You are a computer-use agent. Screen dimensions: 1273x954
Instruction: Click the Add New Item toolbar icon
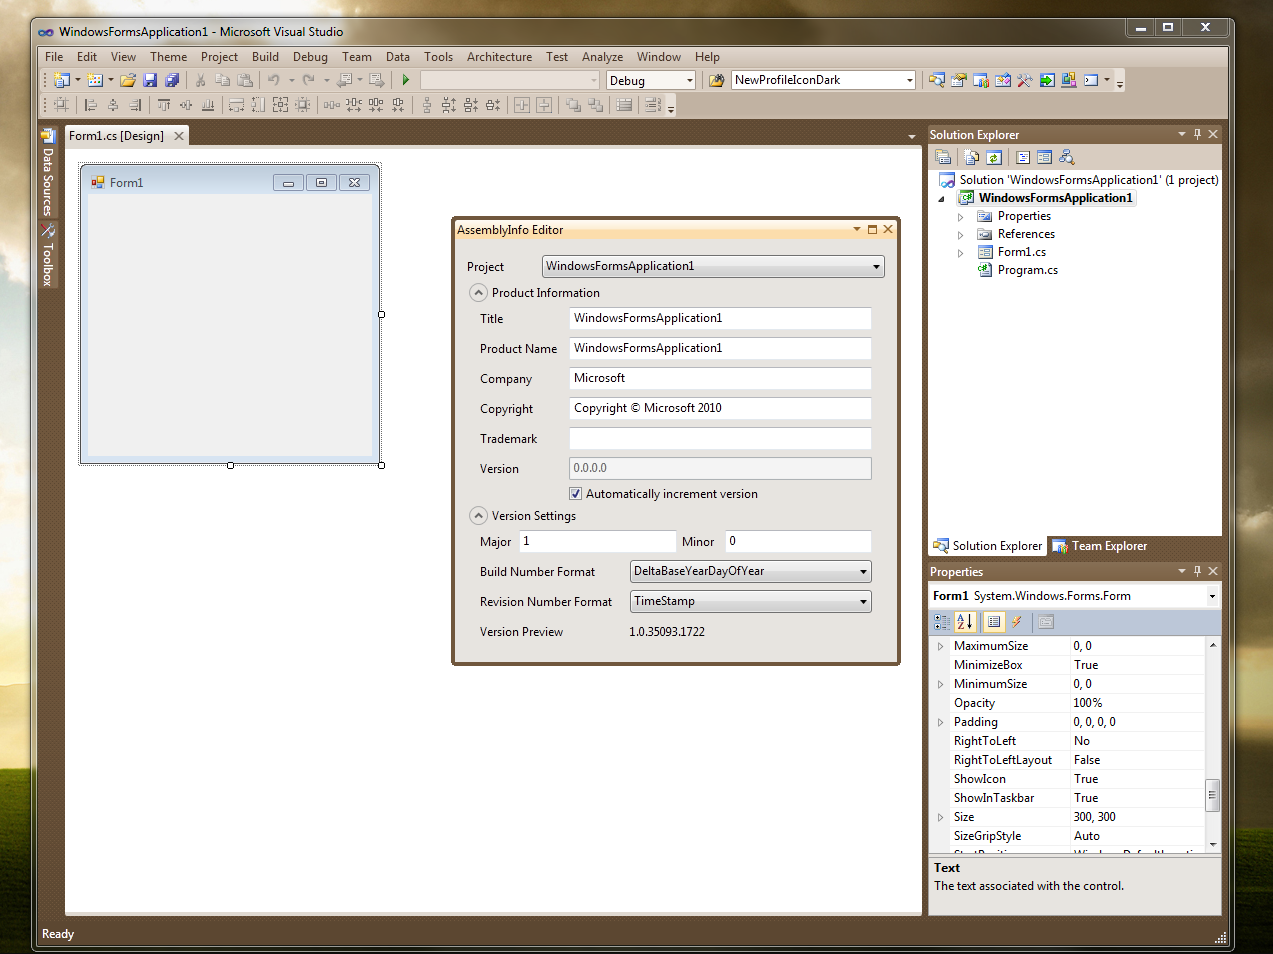(x=95, y=80)
